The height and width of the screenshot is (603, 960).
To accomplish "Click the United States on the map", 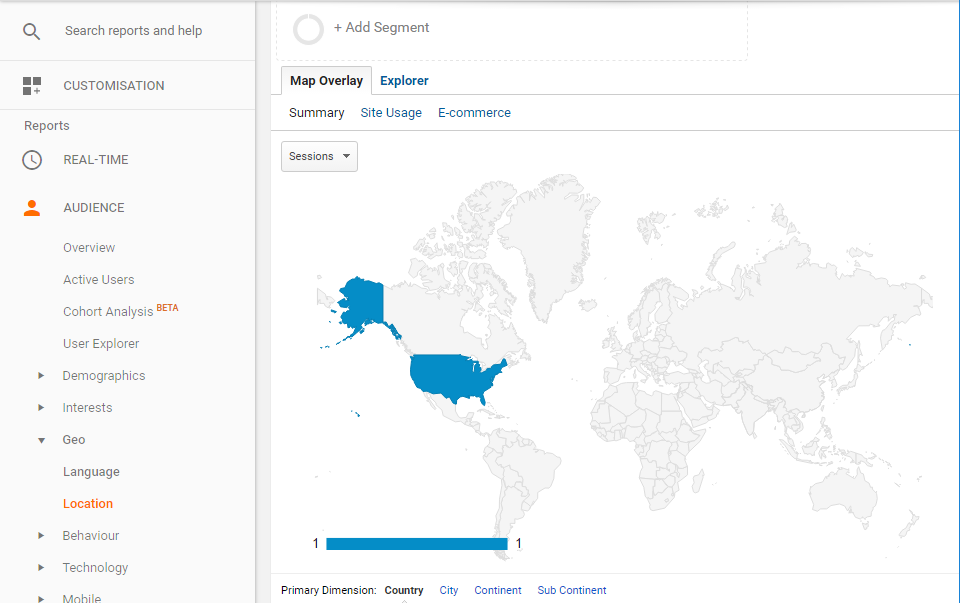I will pyautogui.click(x=455, y=377).
